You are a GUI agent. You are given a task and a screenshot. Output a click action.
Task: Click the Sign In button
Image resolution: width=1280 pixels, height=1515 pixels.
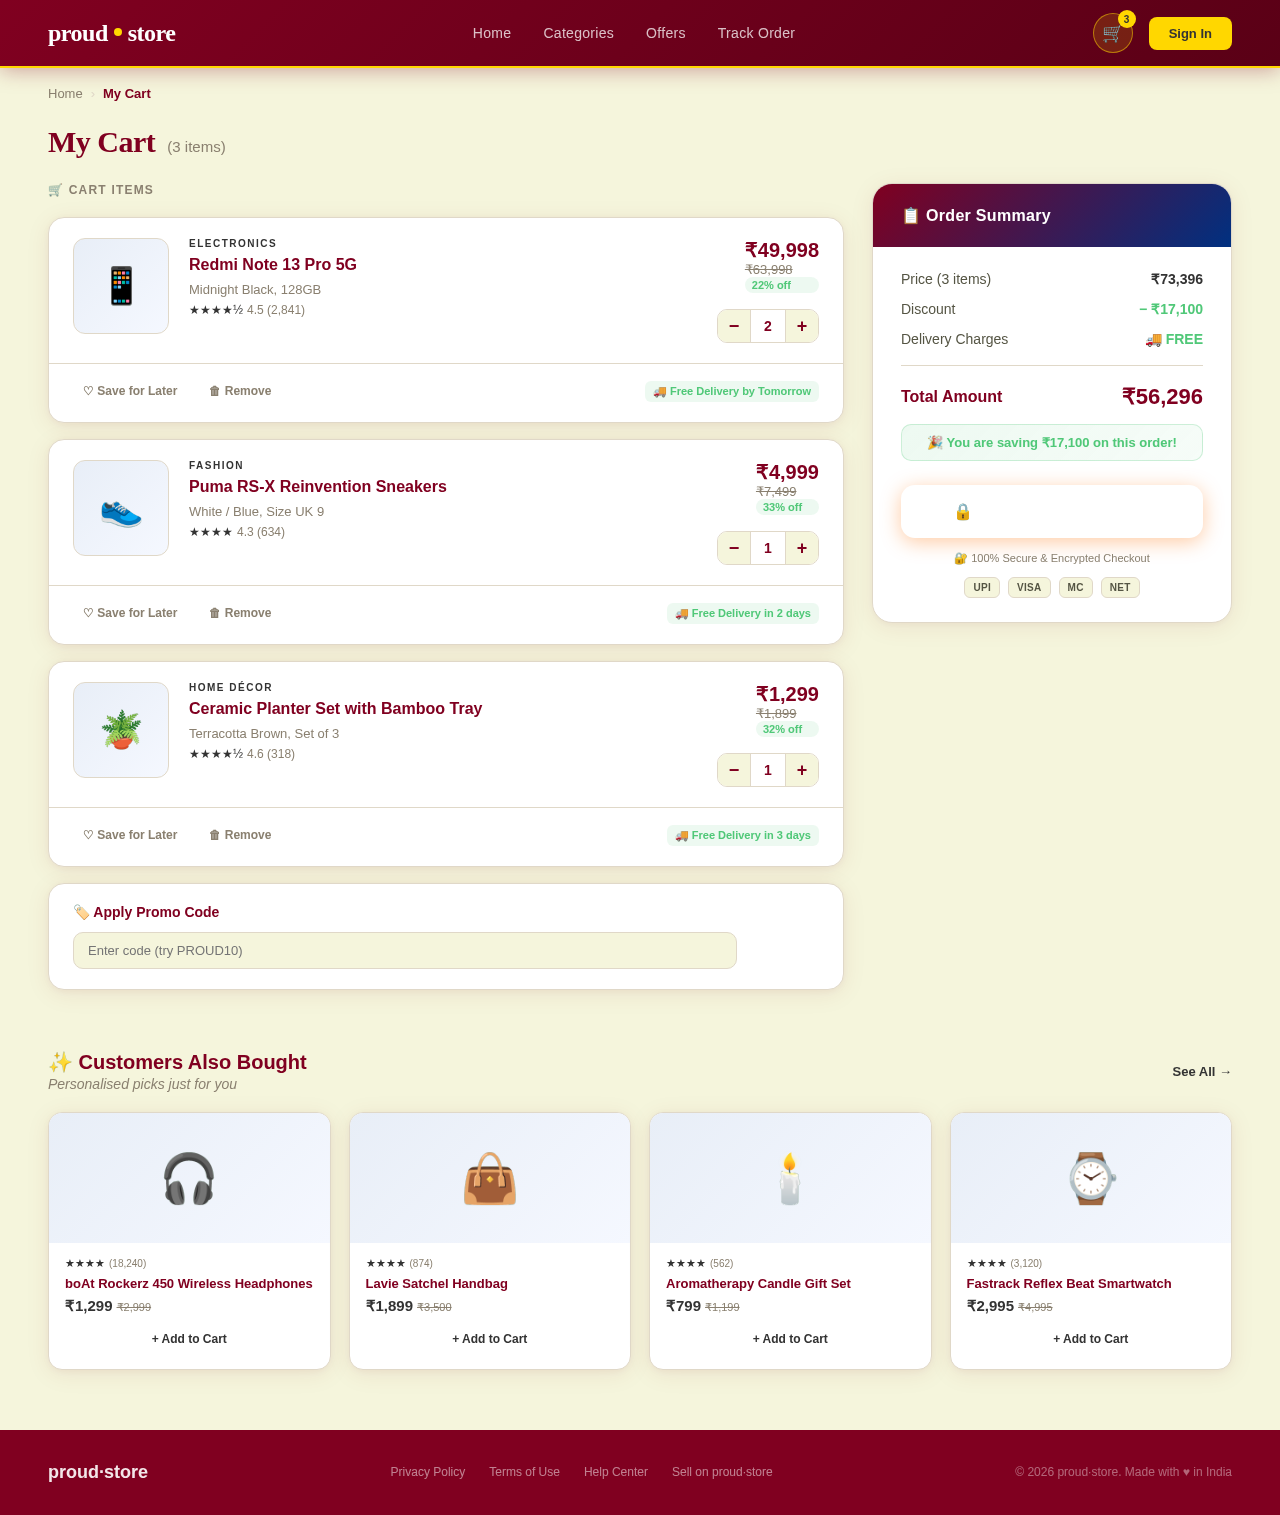pos(1189,33)
